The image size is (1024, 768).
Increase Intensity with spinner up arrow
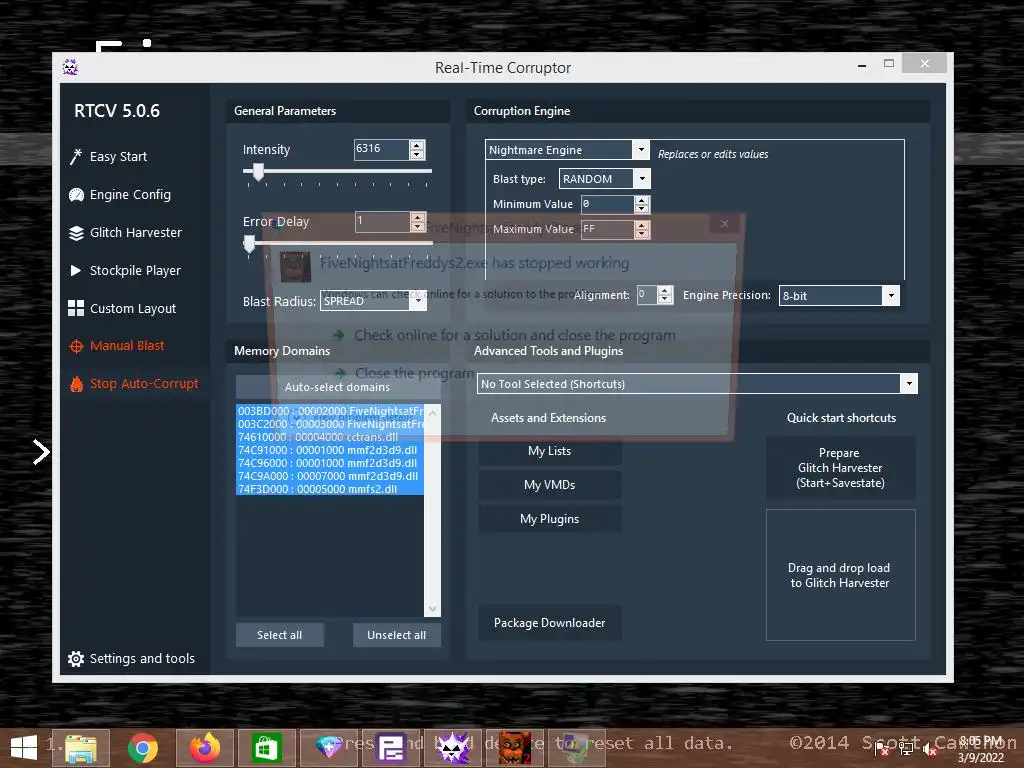click(417, 145)
